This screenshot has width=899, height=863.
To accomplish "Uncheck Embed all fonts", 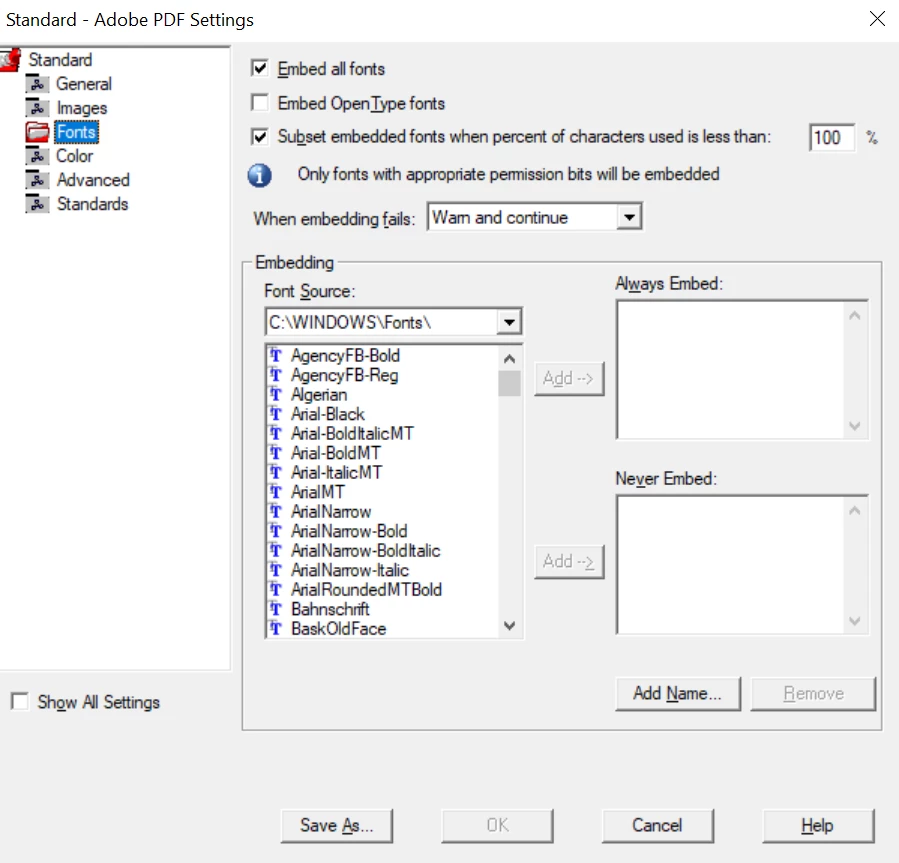I will [x=260, y=69].
